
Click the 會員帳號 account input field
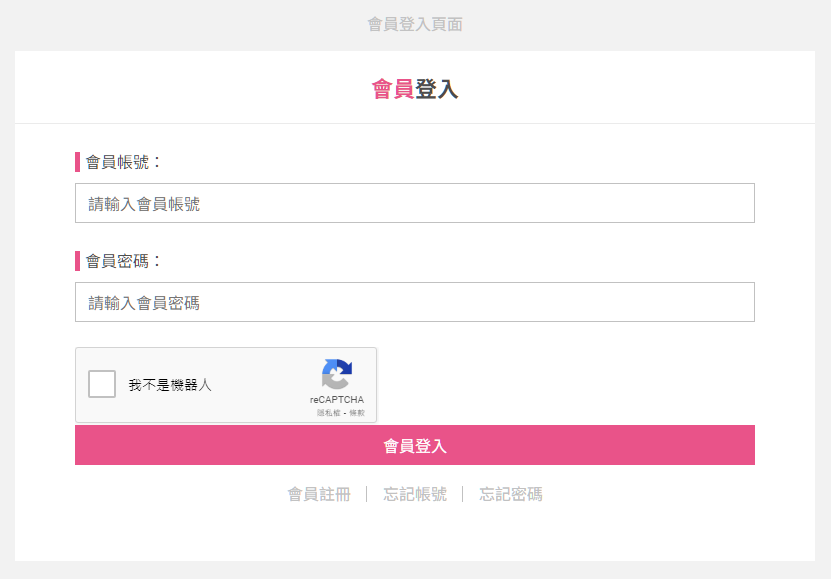point(414,203)
